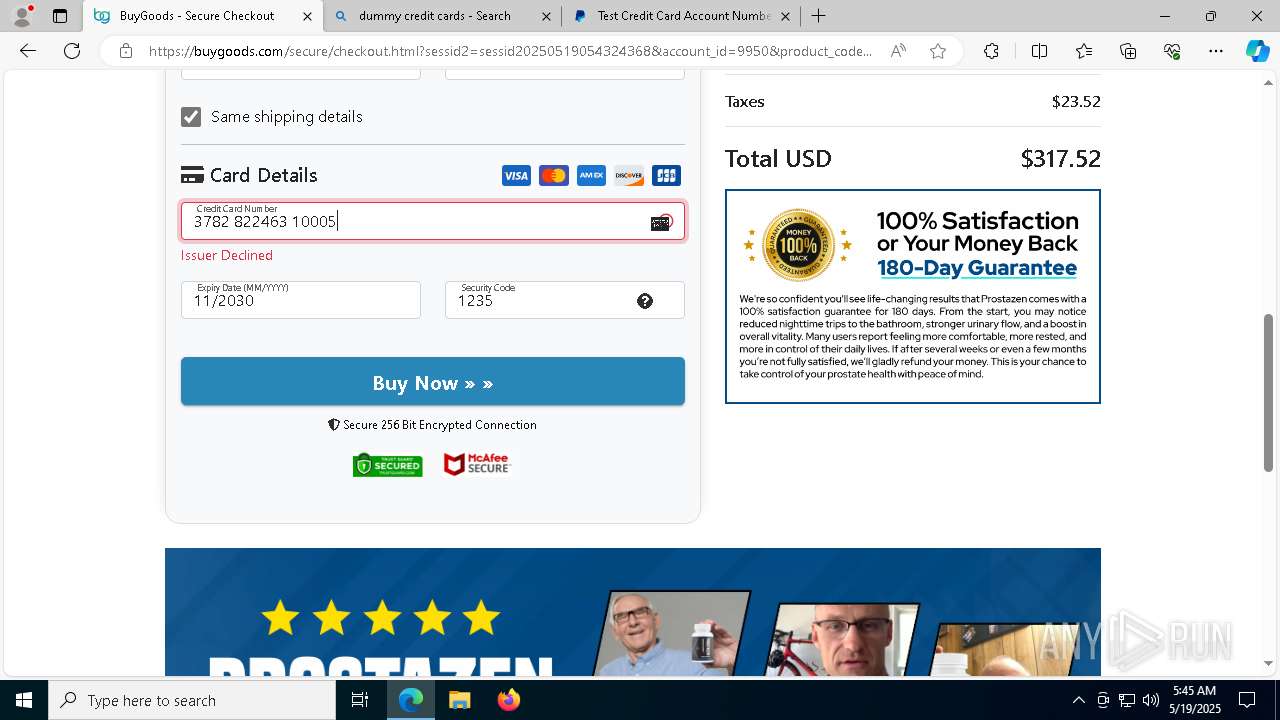Click the taskbar search box
Viewport: 1280px width, 720px height.
(x=192, y=700)
